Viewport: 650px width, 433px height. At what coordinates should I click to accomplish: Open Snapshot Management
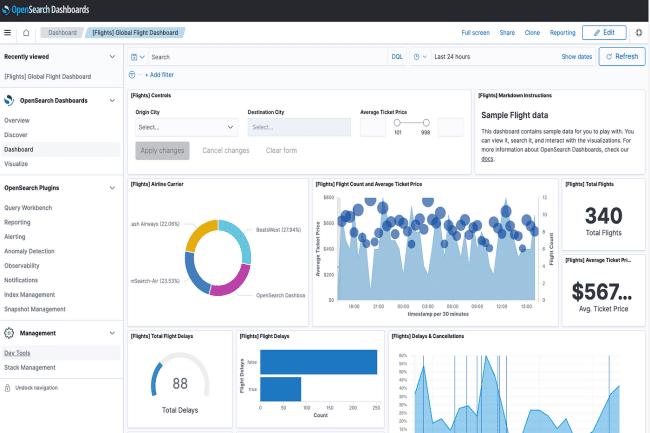[x=35, y=309]
